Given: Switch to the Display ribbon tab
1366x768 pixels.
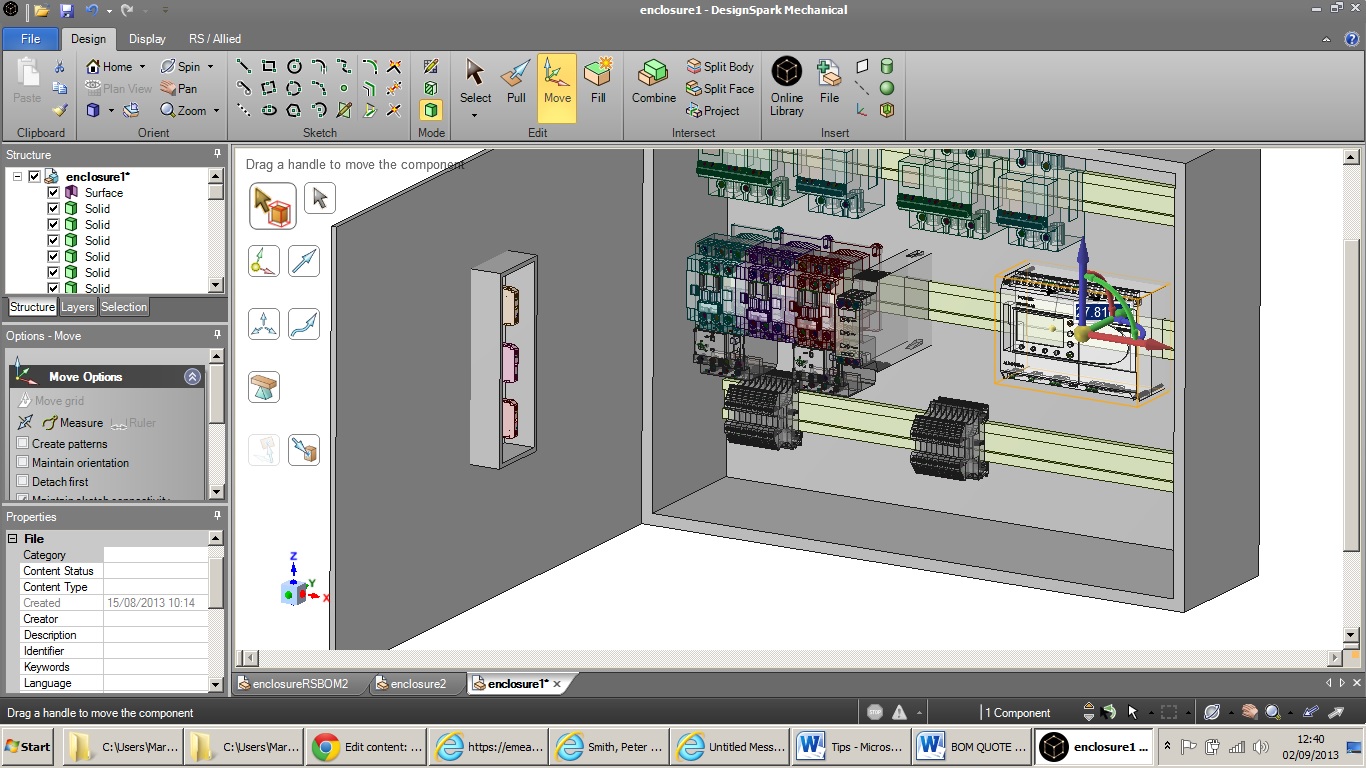Looking at the screenshot, I should pos(147,39).
